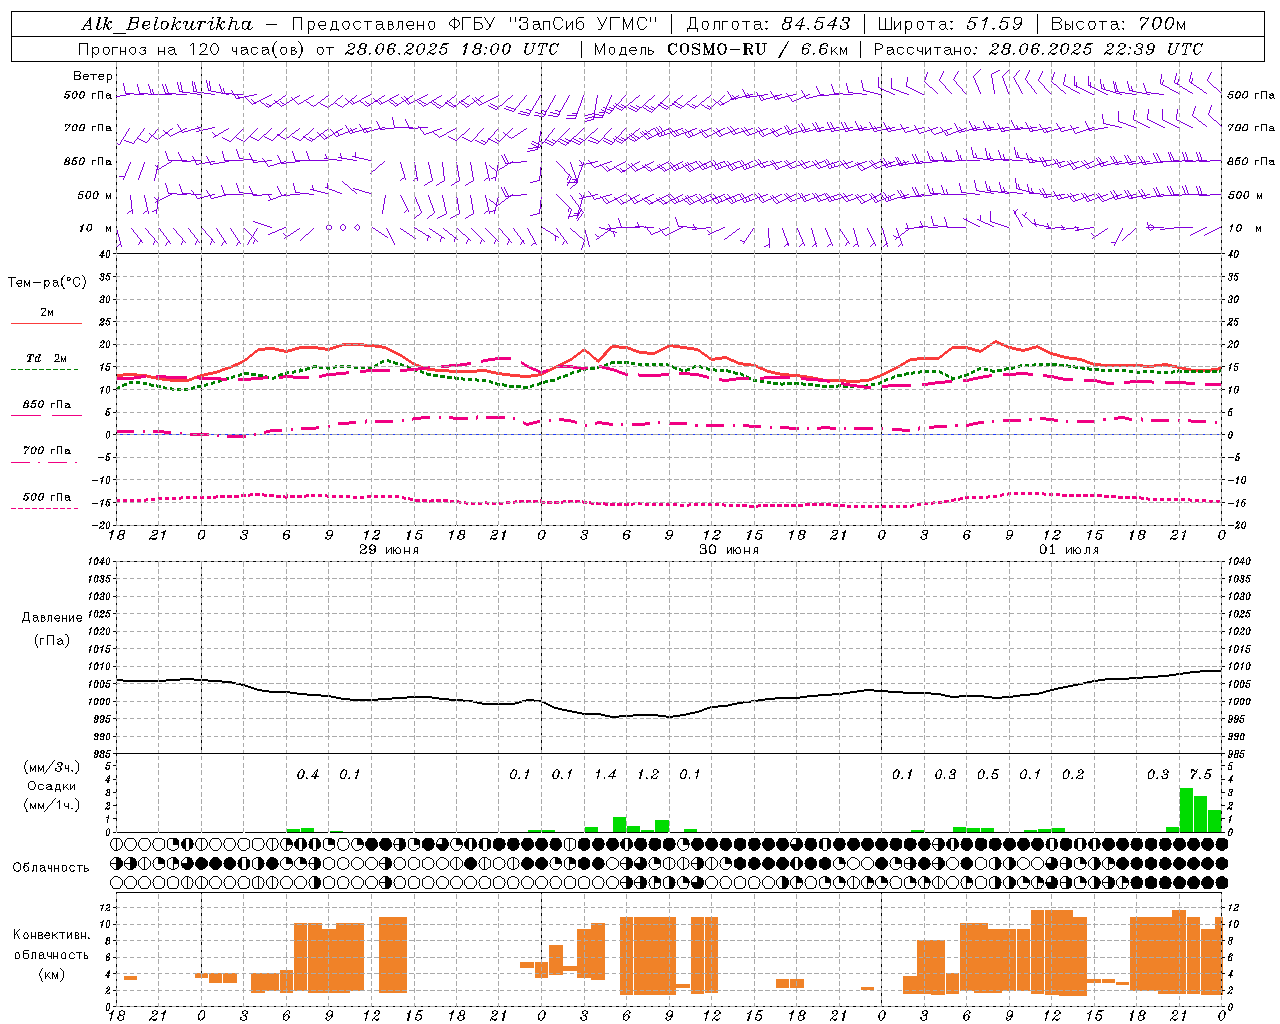Click the Ветер wind panel label
Image resolution: width=1280 pixels, height=1024 pixels.
pyautogui.click(x=92, y=76)
